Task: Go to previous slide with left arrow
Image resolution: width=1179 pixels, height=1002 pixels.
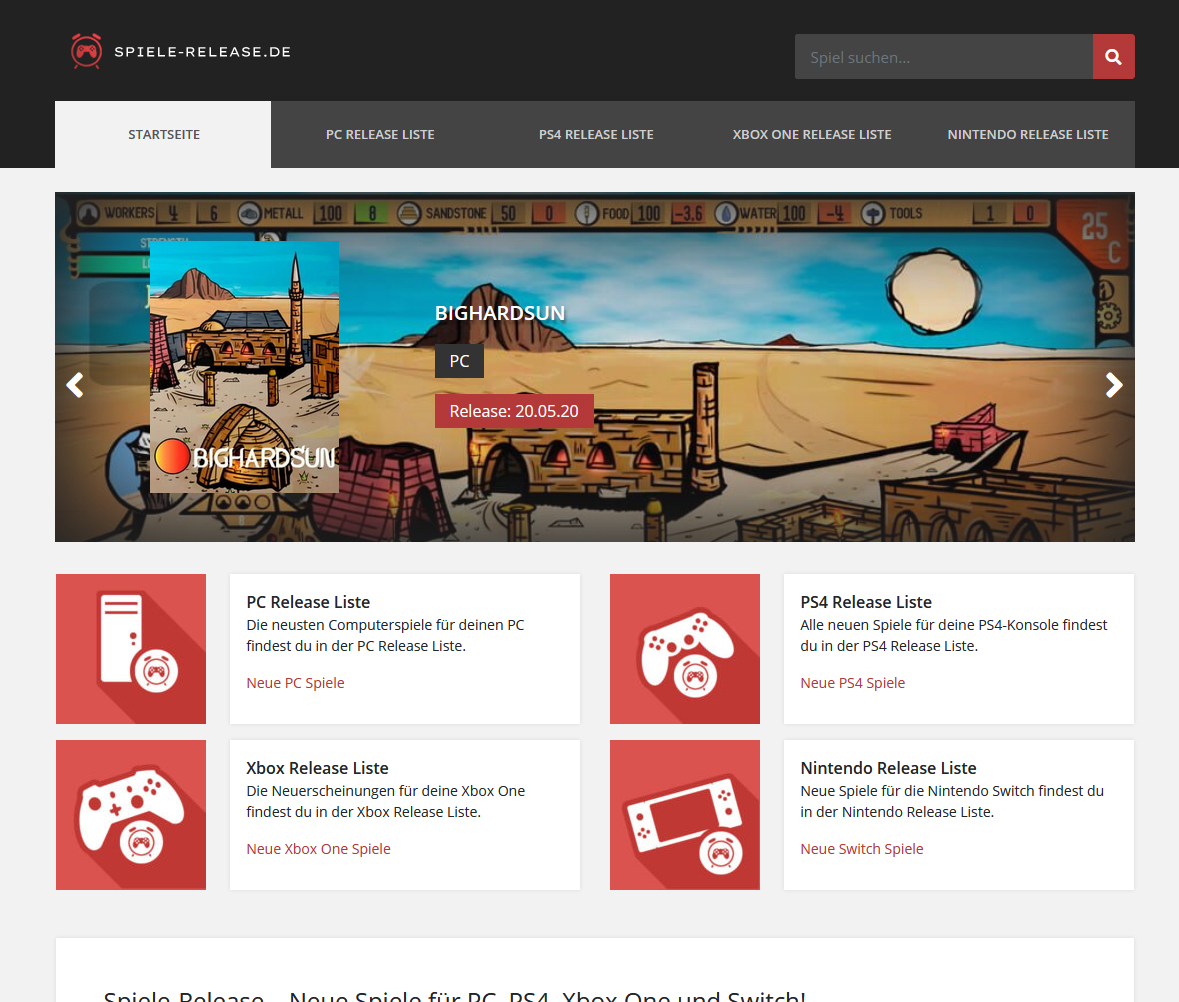Action: pyautogui.click(x=75, y=386)
